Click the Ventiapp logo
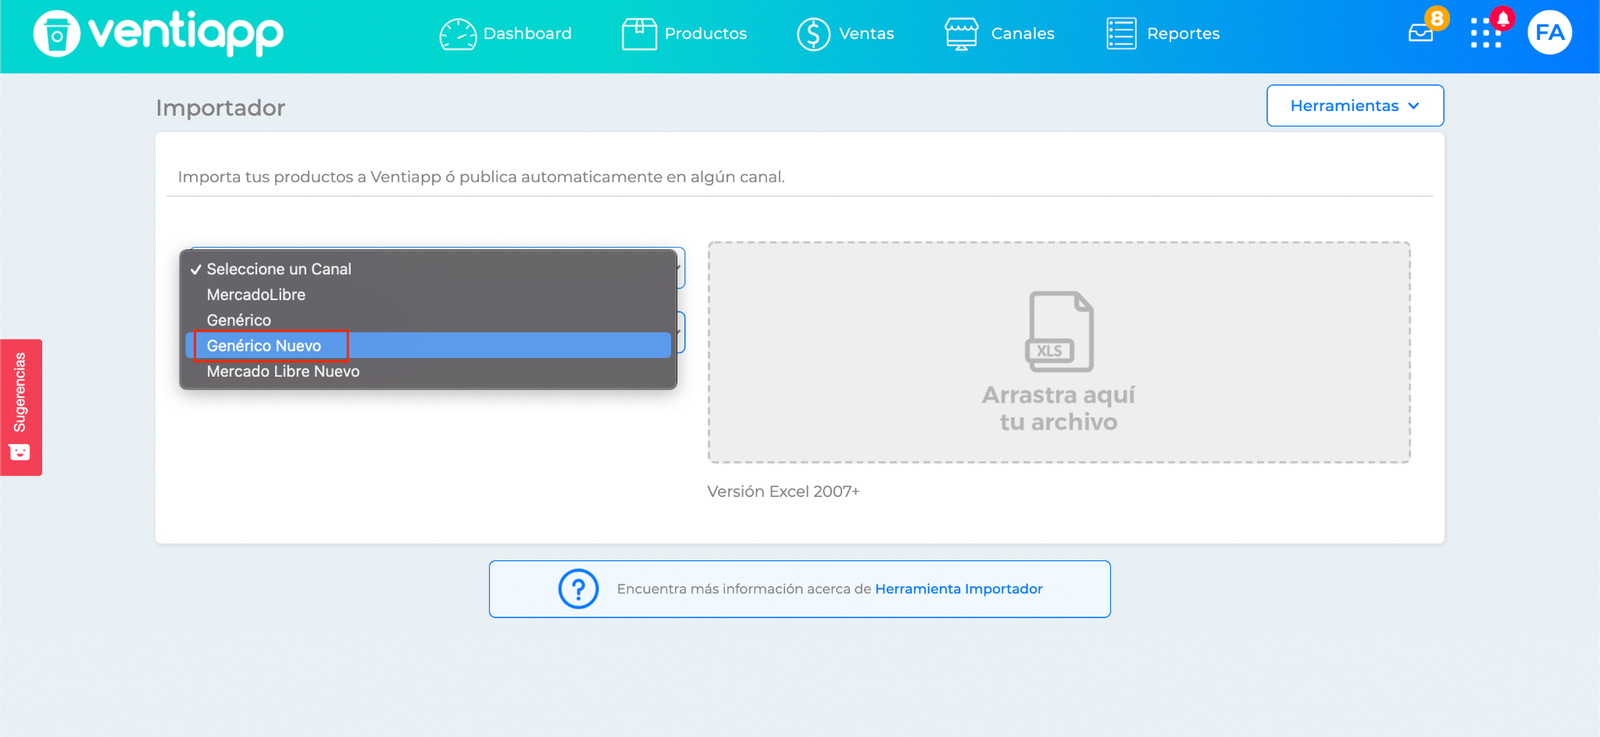 [x=158, y=33]
